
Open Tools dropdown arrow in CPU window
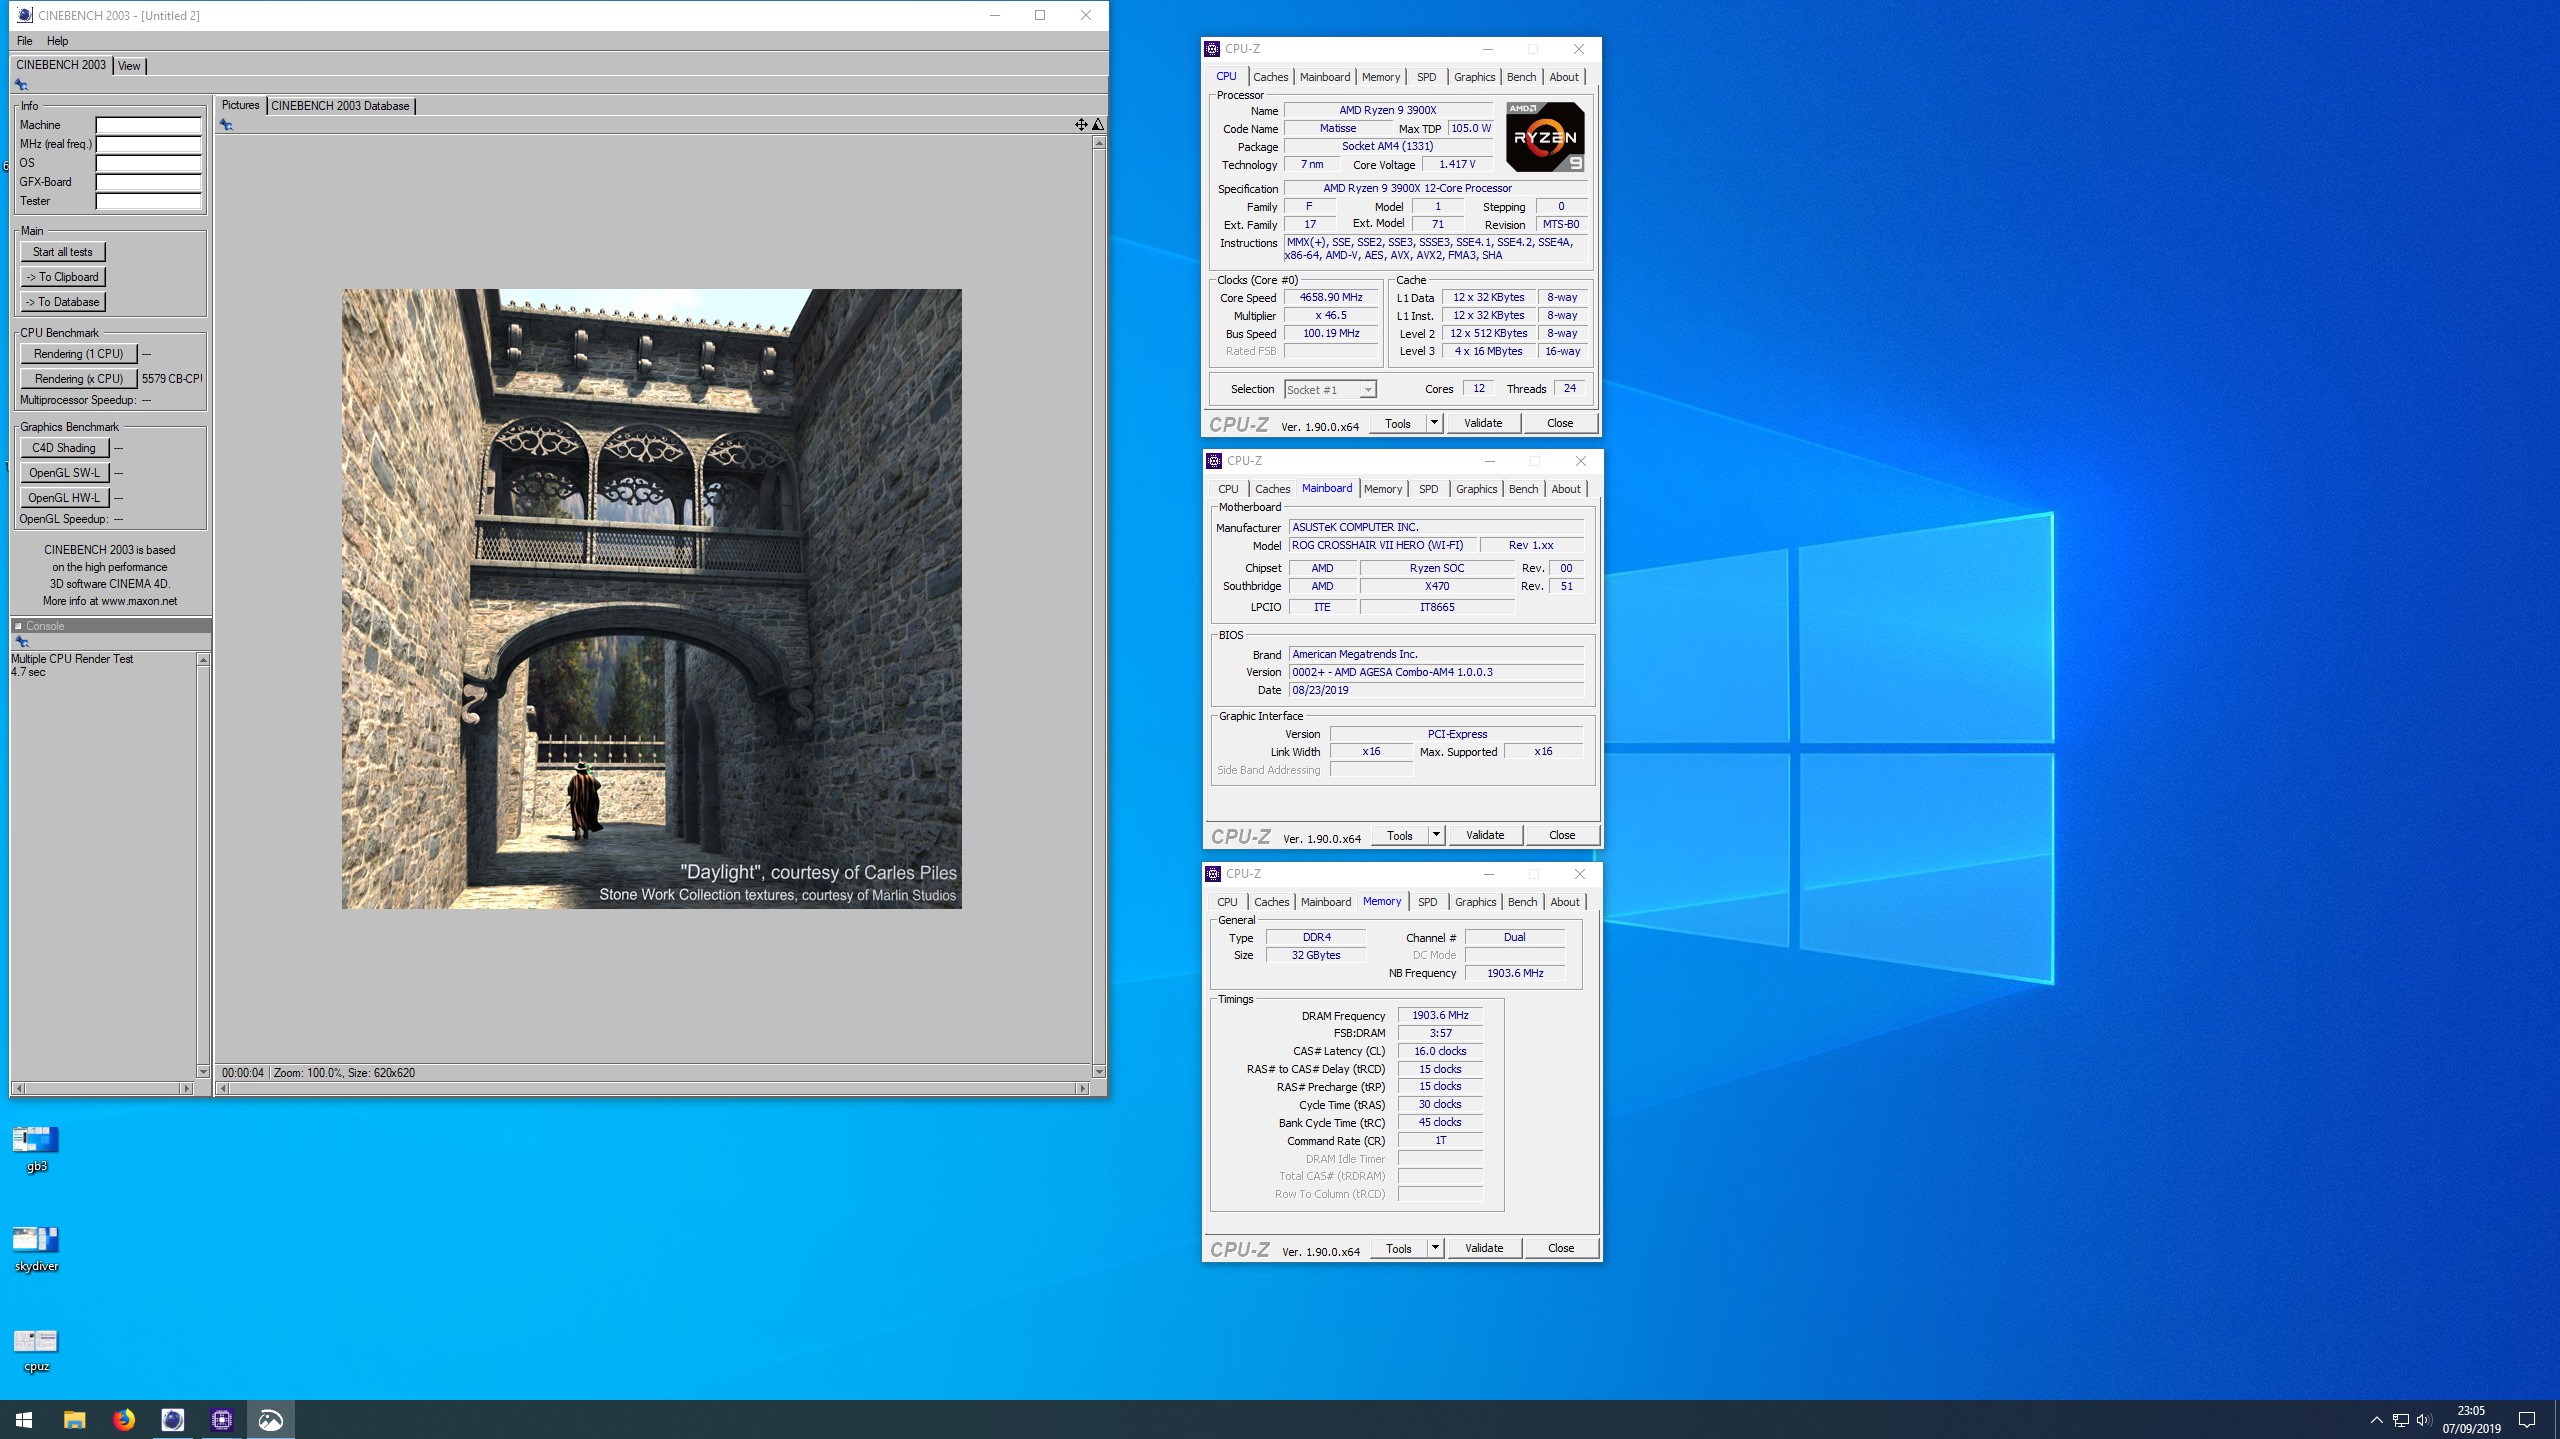point(1434,423)
